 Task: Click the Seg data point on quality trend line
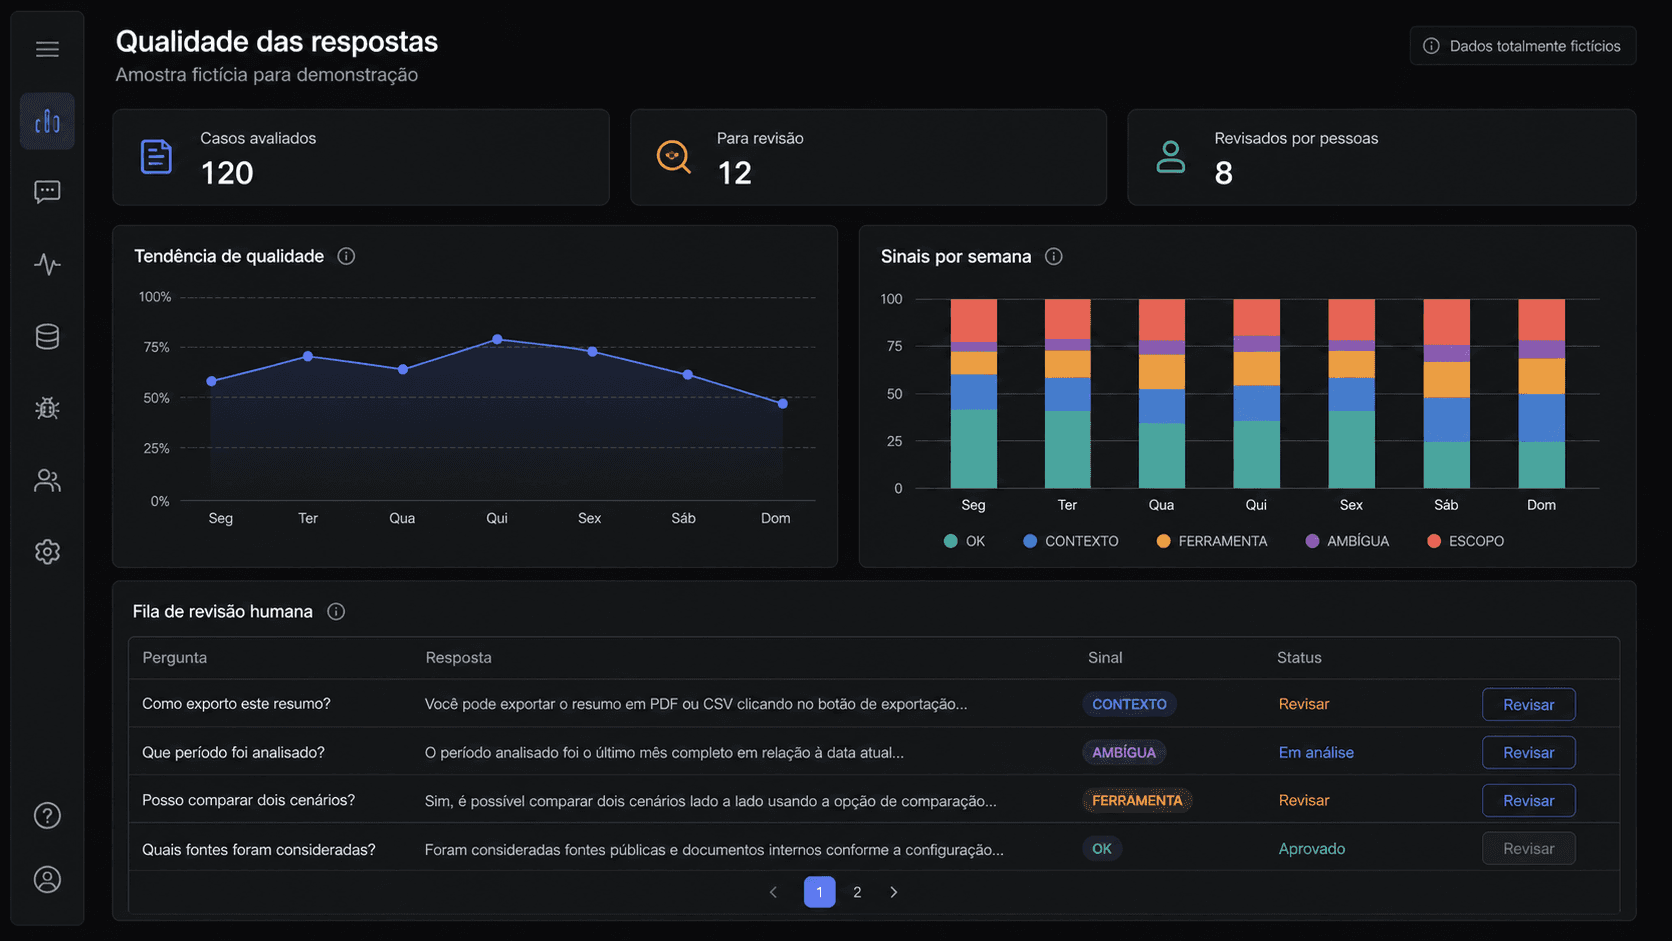point(211,381)
